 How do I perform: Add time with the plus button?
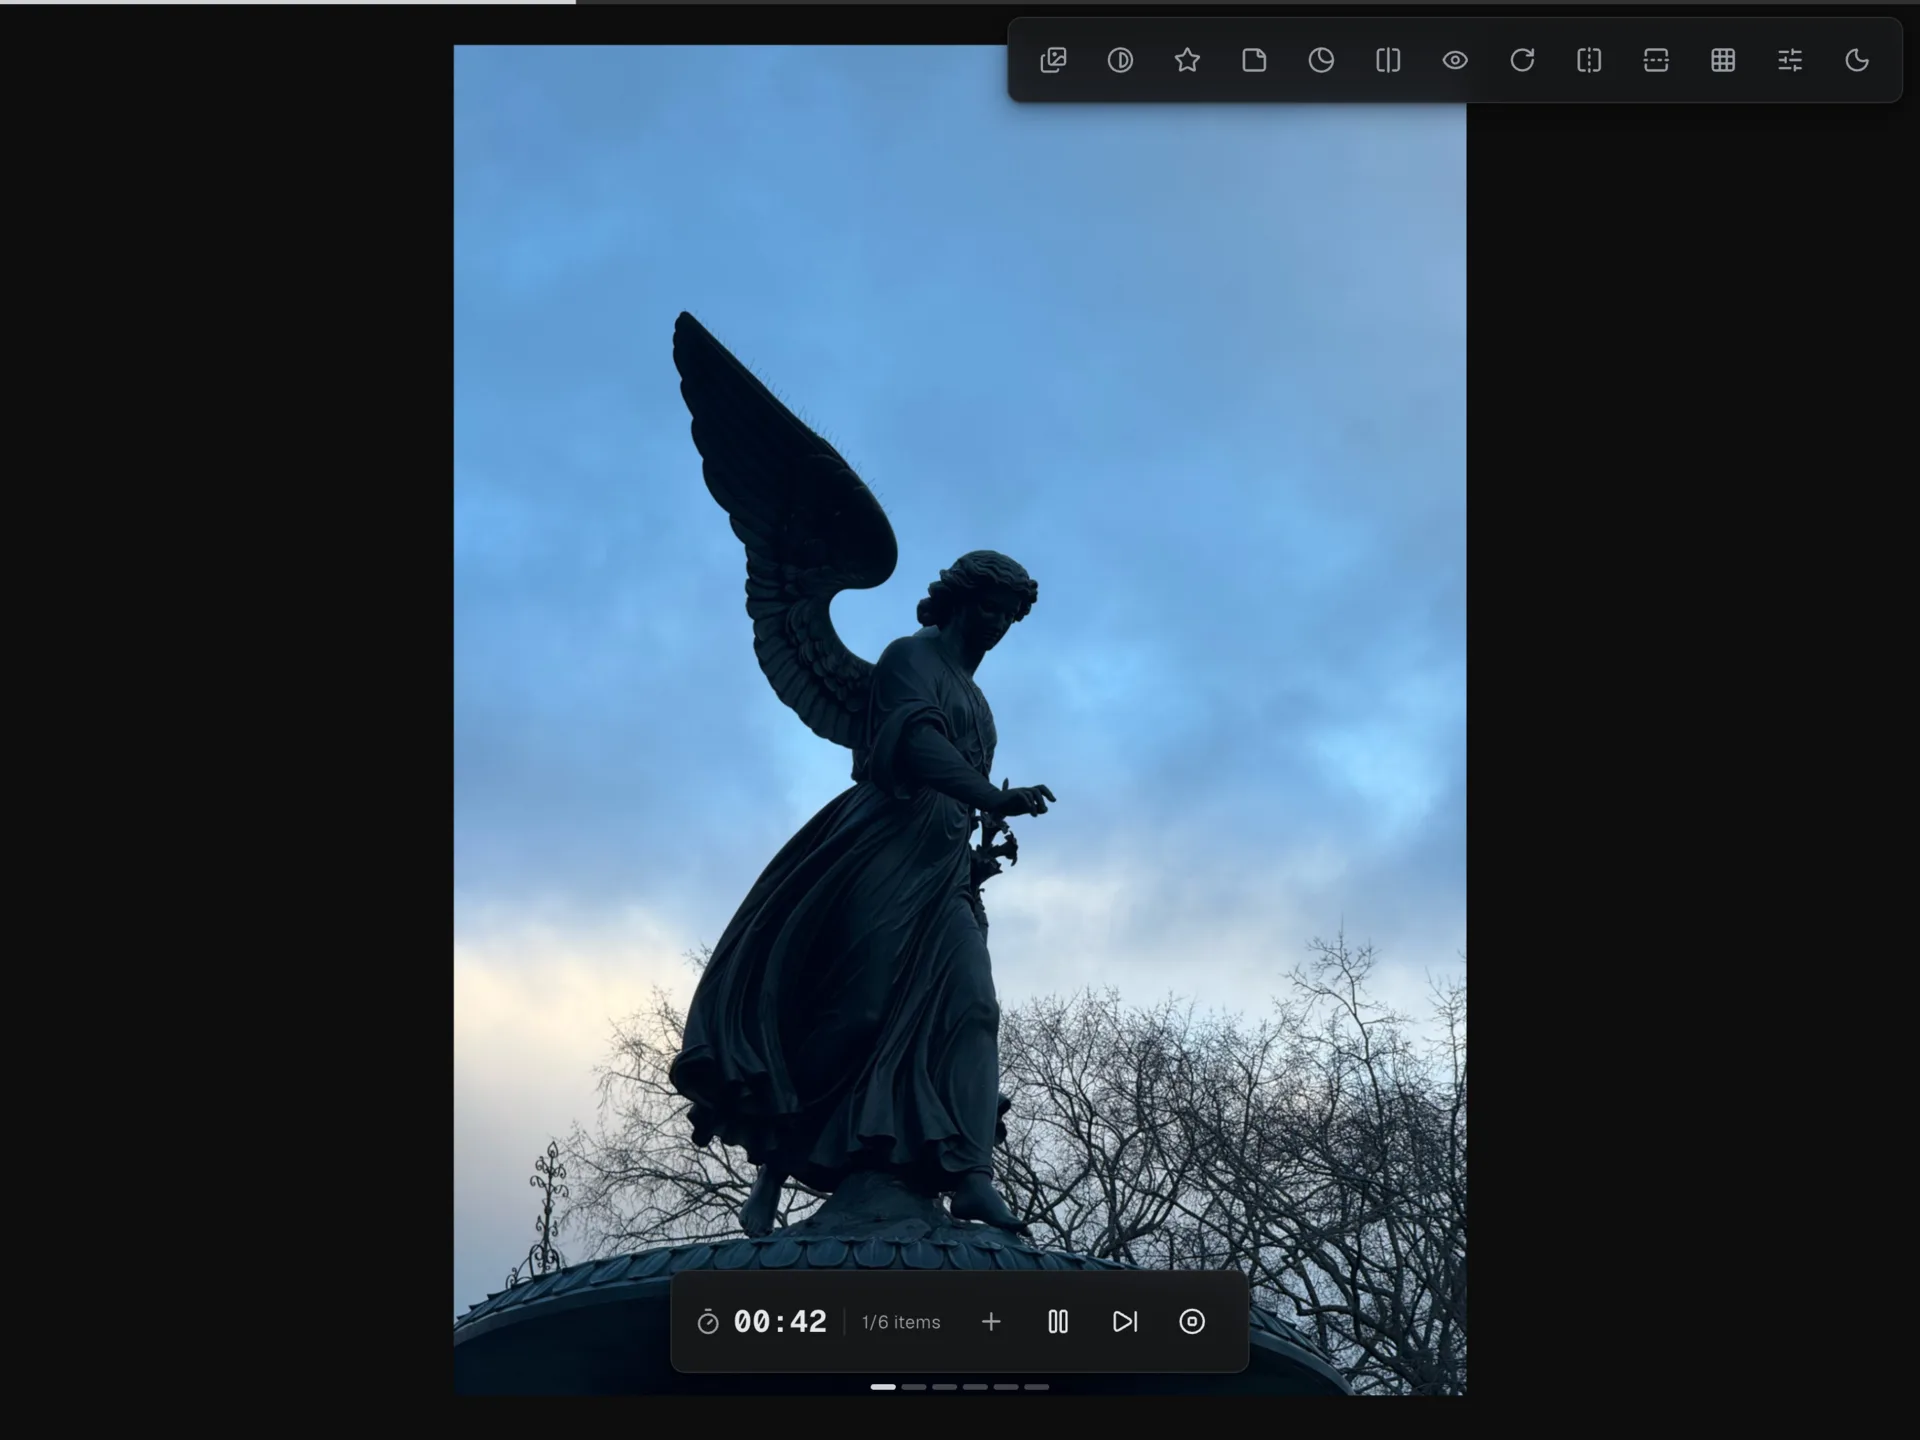[991, 1322]
